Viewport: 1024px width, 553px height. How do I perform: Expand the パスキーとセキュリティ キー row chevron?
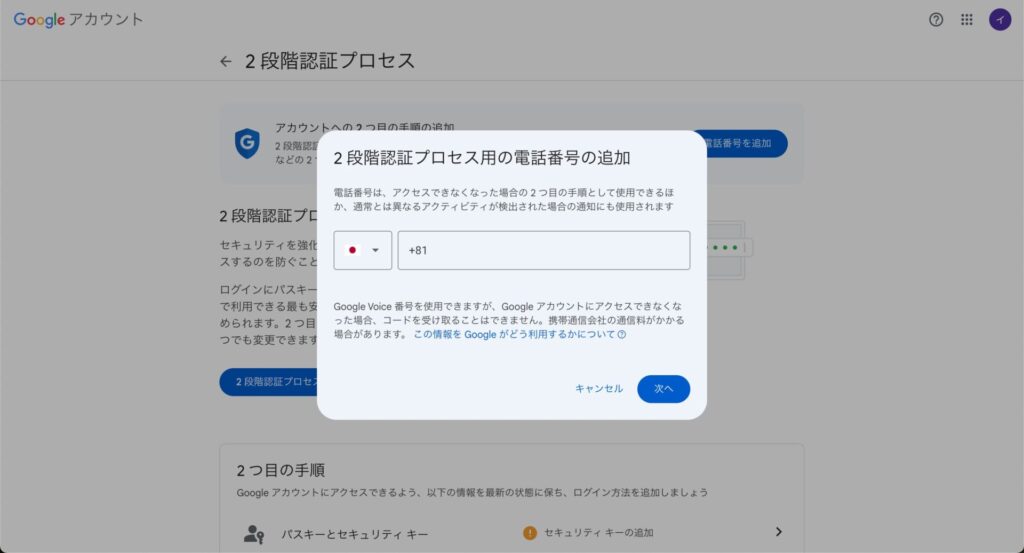[778, 532]
